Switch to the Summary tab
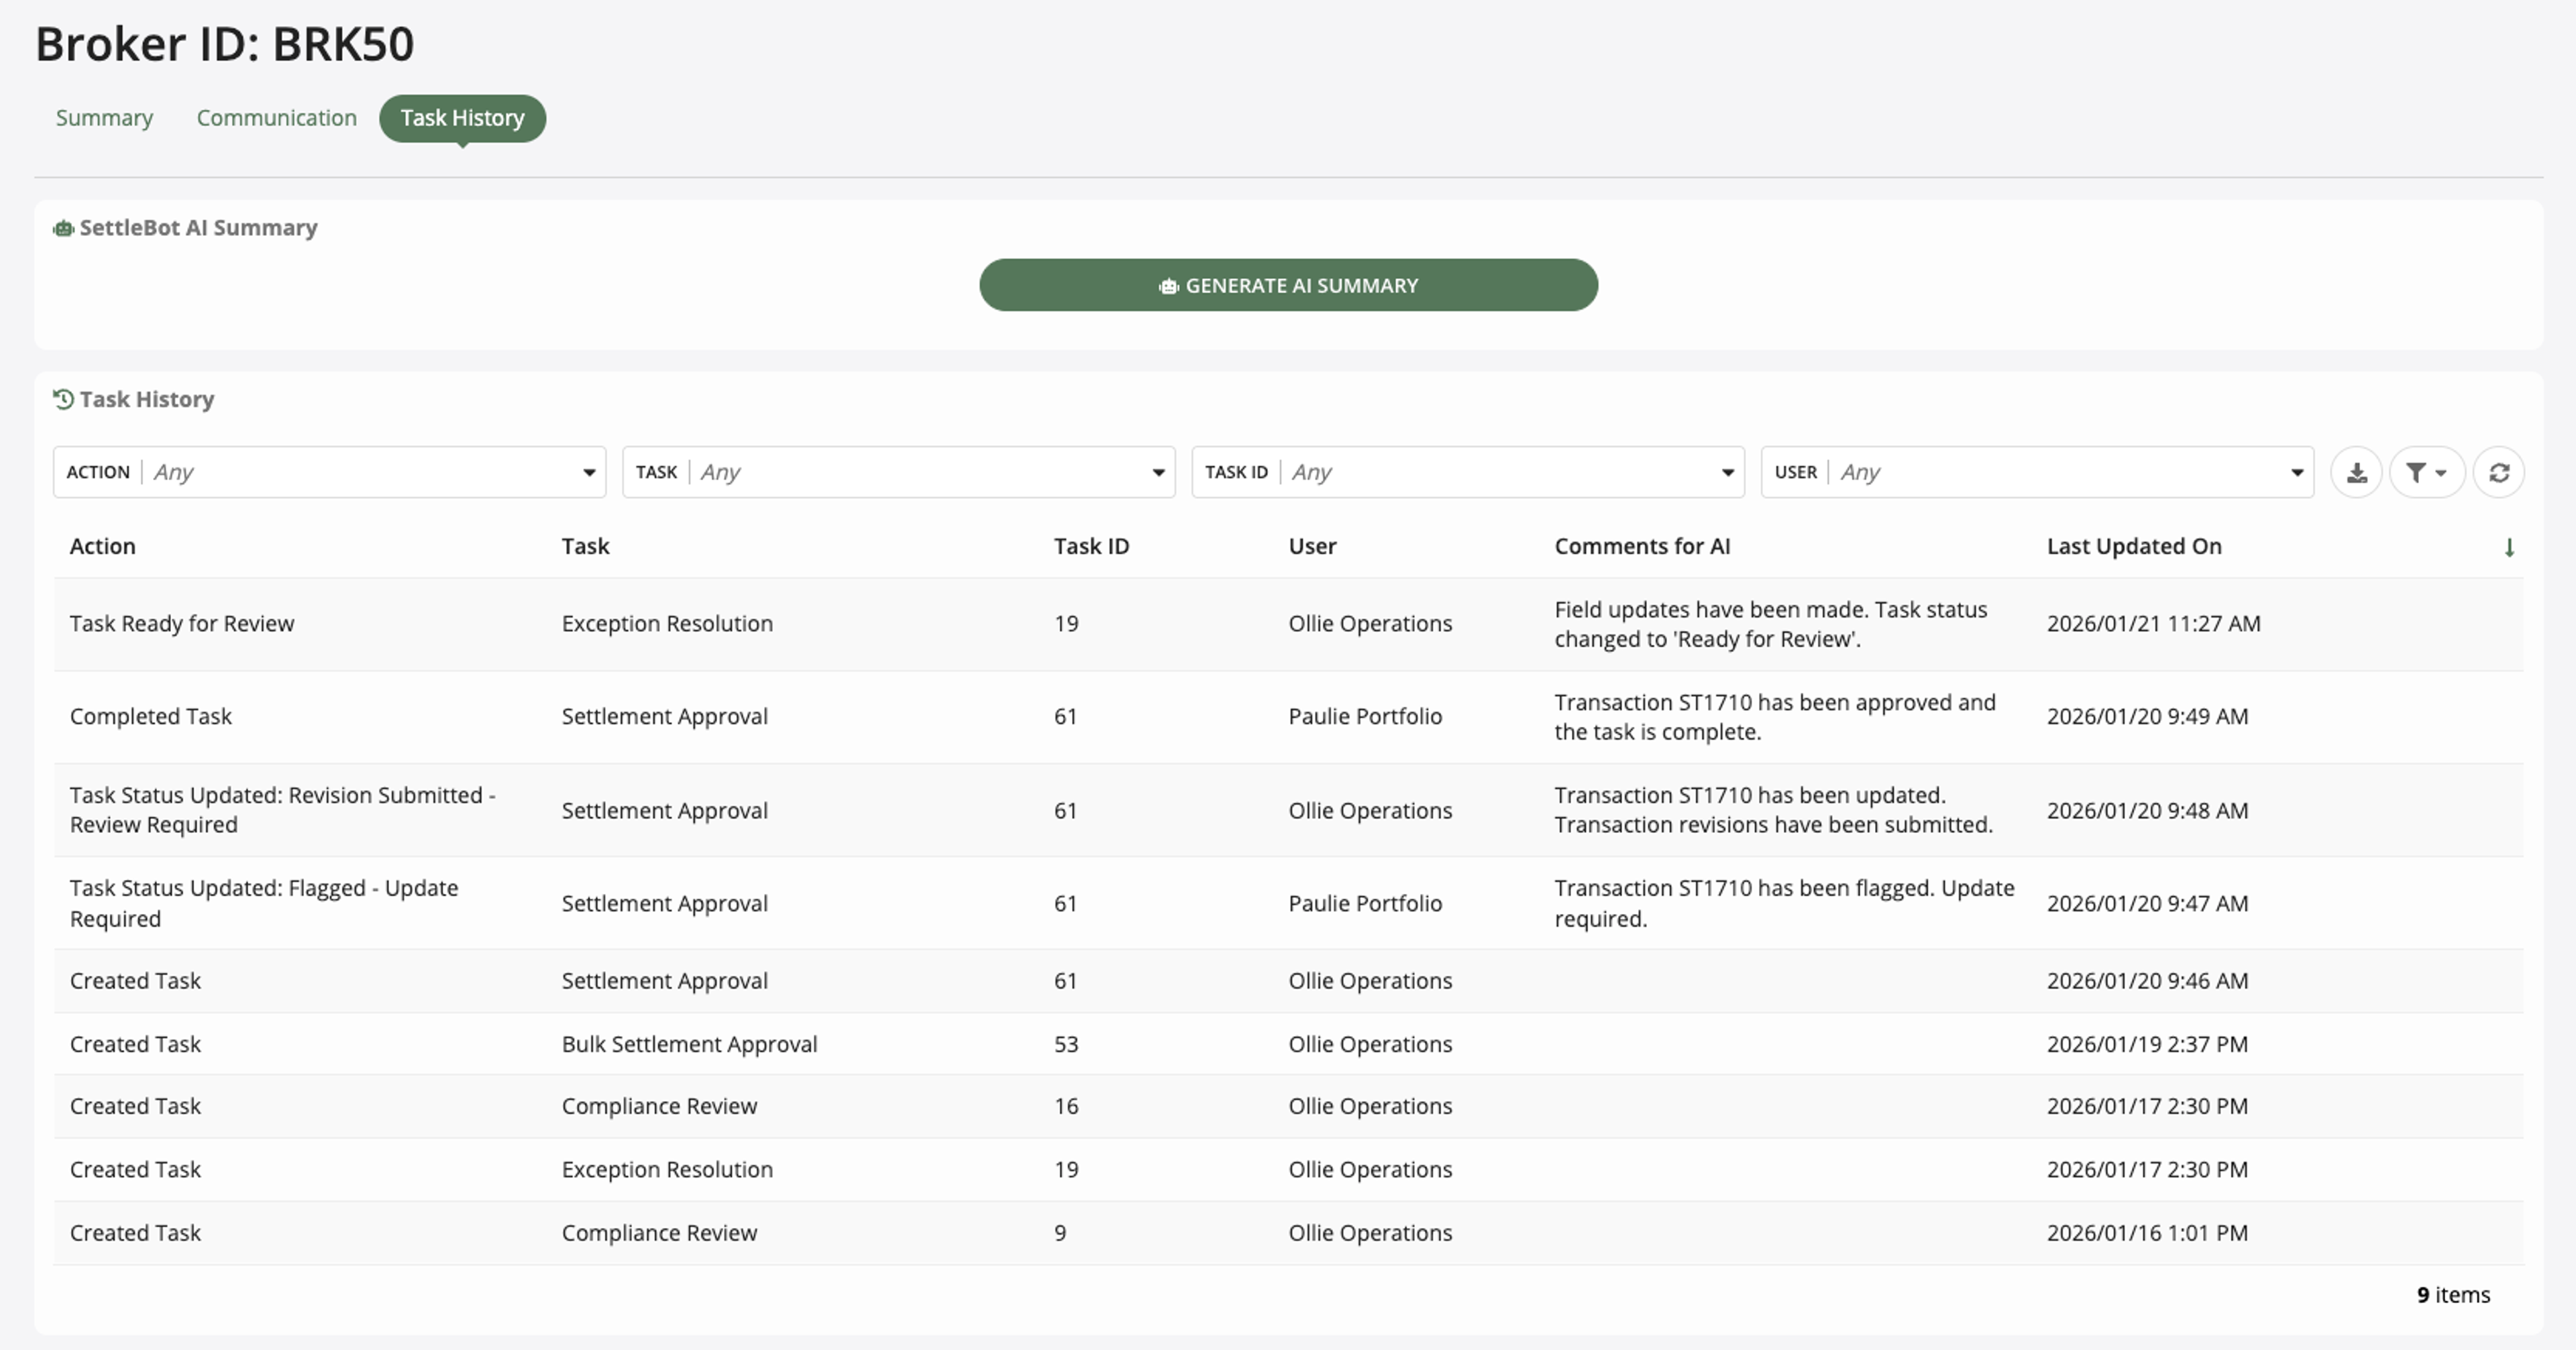This screenshot has height=1350, width=2576. [104, 118]
